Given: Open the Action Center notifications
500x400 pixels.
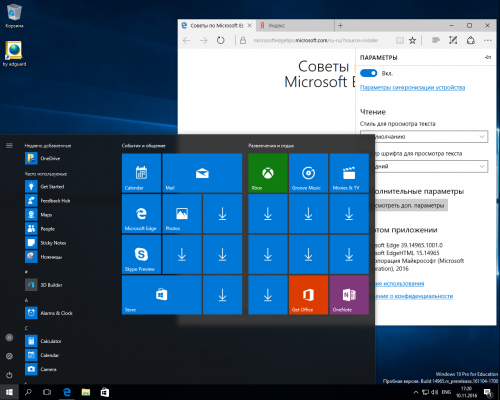Looking at the screenshot, I should [488, 392].
